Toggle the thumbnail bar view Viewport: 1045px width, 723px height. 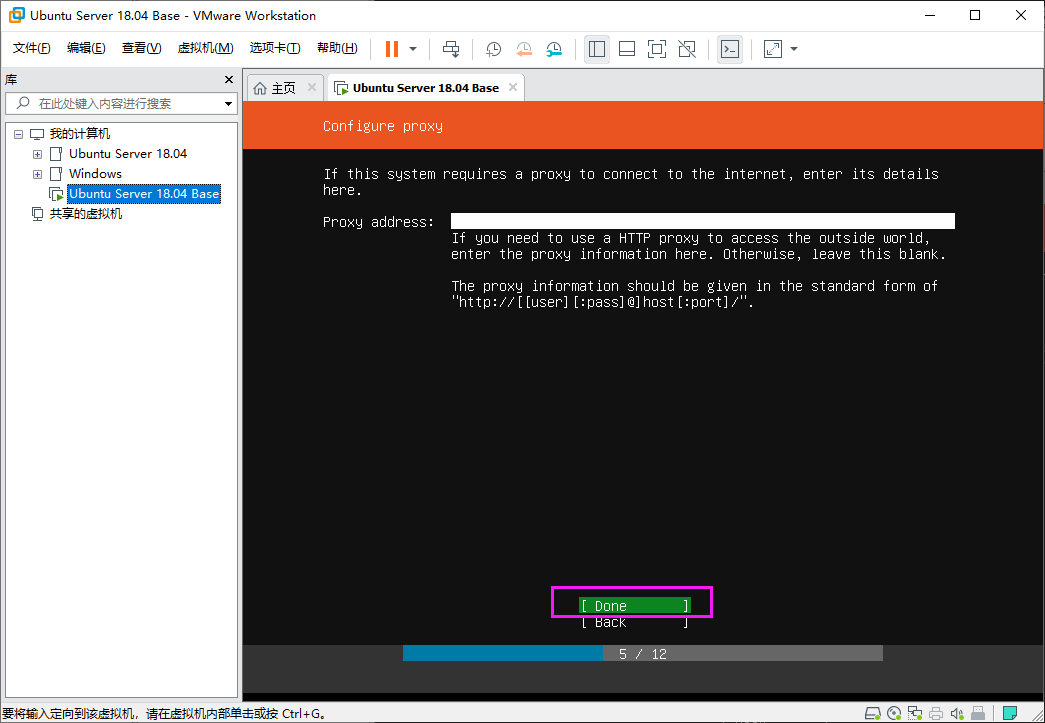coord(626,49)
